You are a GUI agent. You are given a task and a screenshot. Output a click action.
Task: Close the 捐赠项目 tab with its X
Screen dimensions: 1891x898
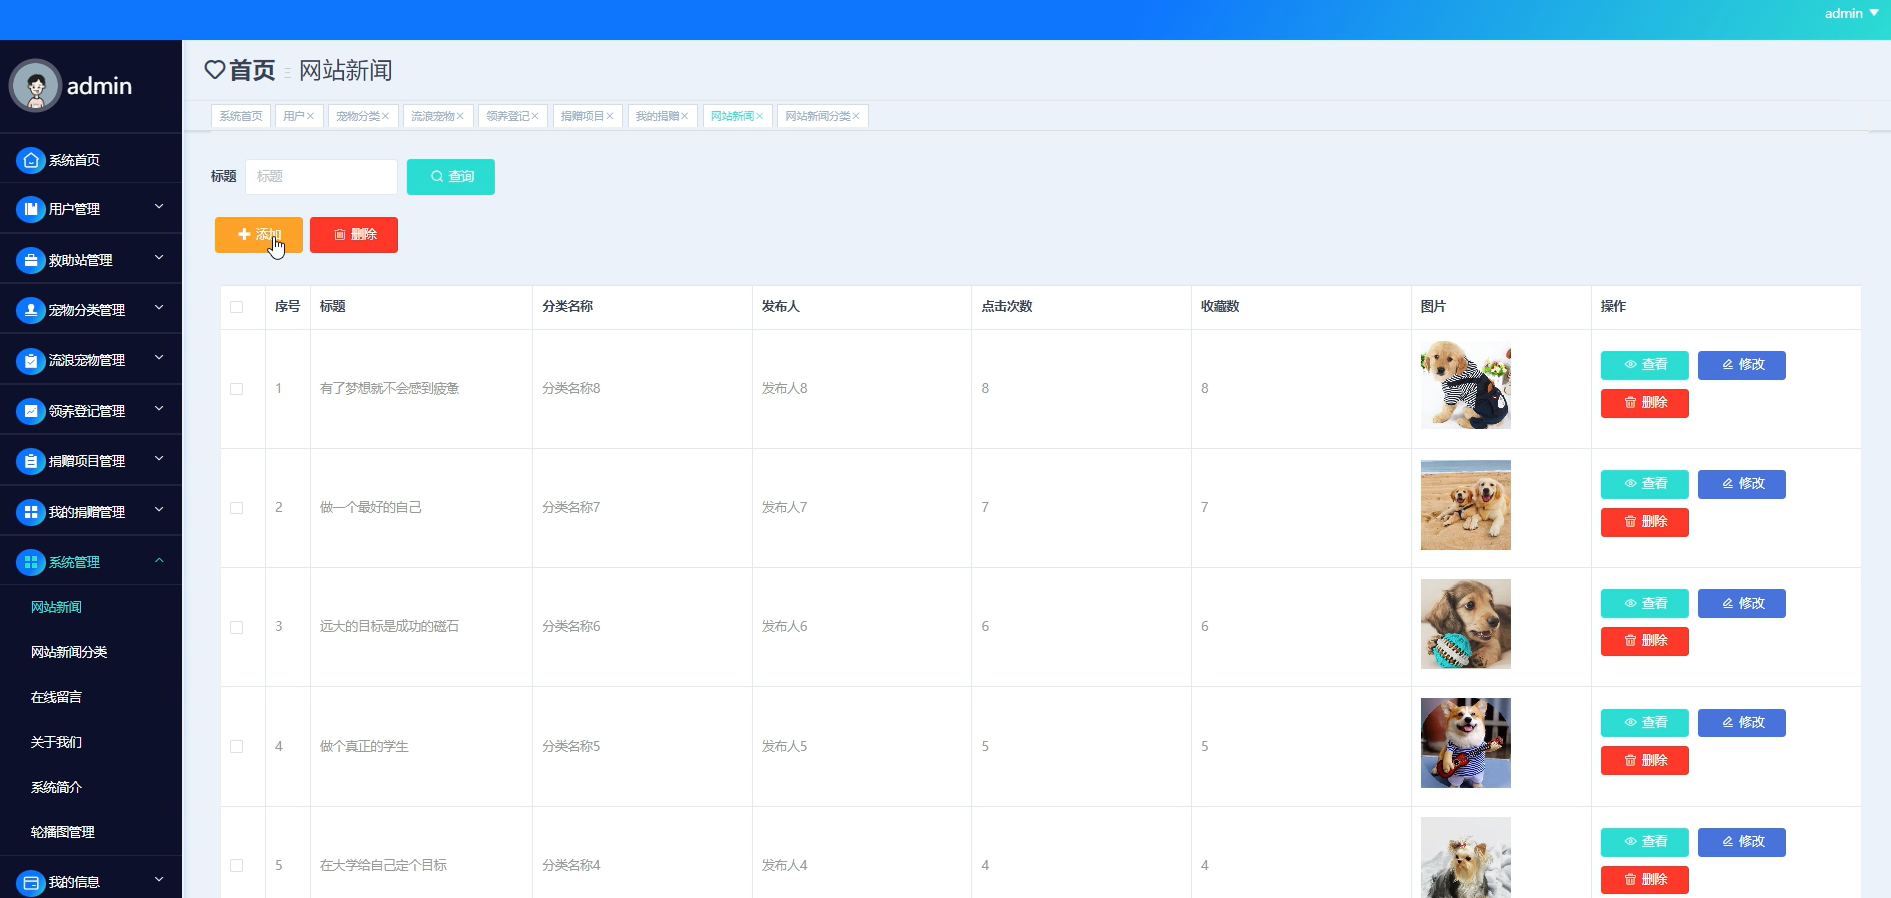(610, 116)
